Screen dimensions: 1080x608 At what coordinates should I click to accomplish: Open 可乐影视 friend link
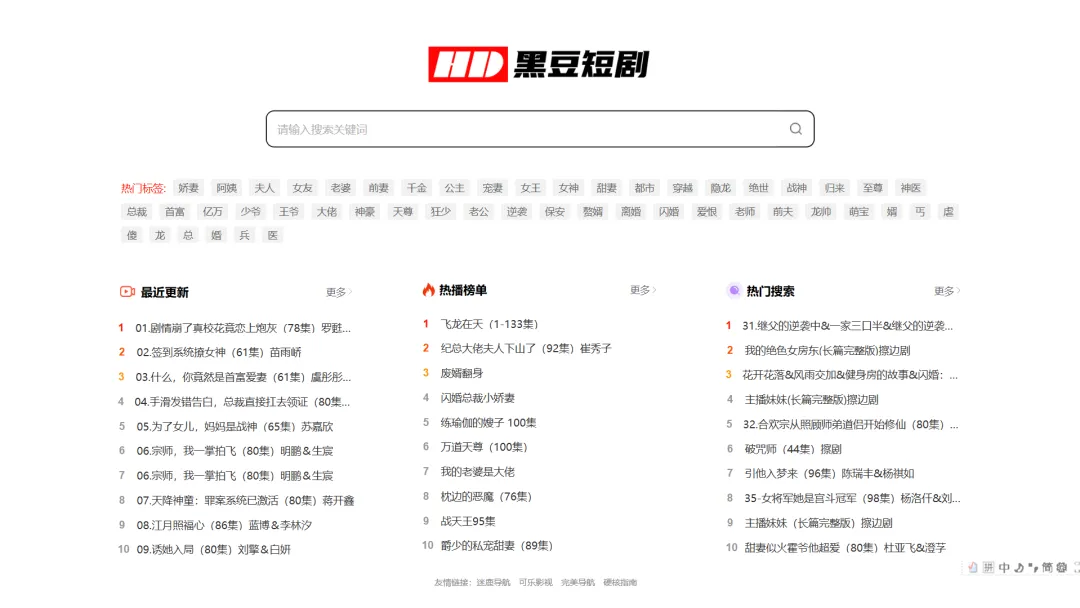535,583
